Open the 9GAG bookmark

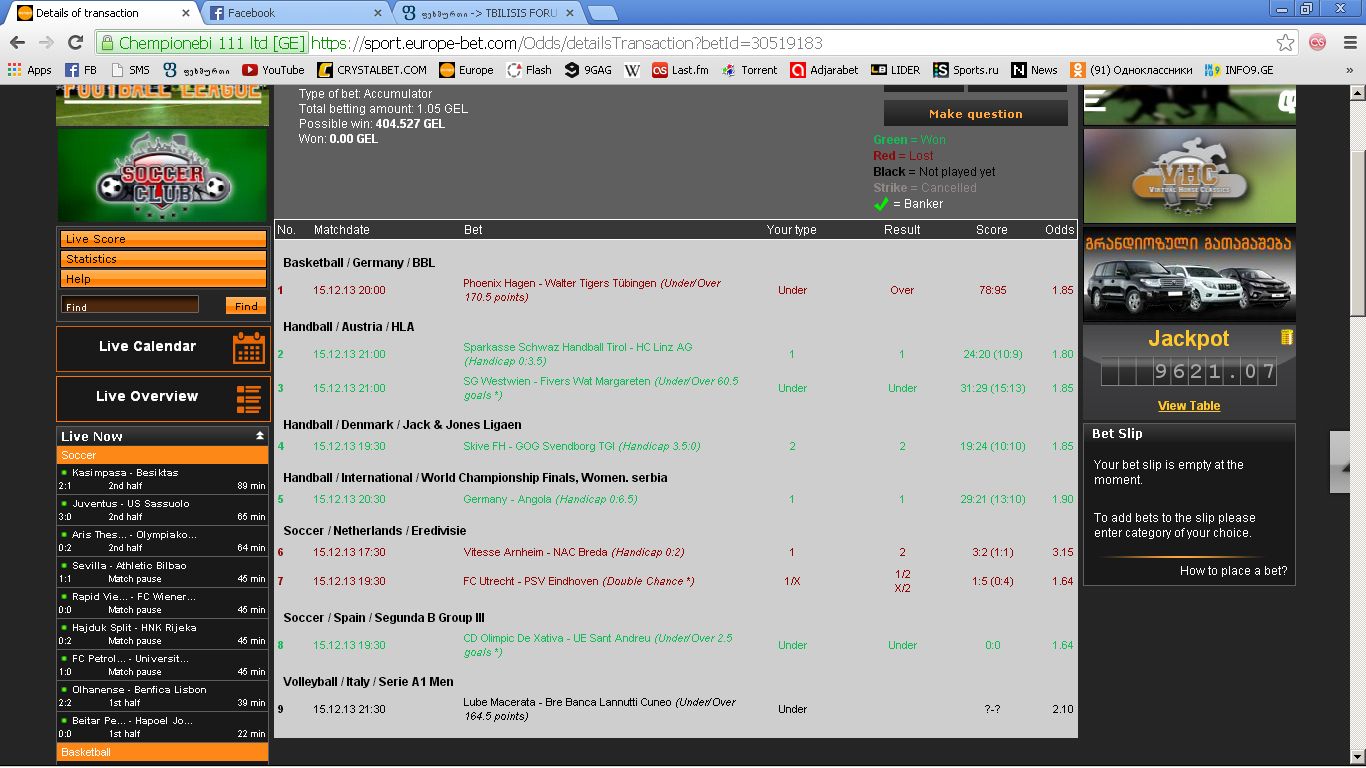point(588,70)
